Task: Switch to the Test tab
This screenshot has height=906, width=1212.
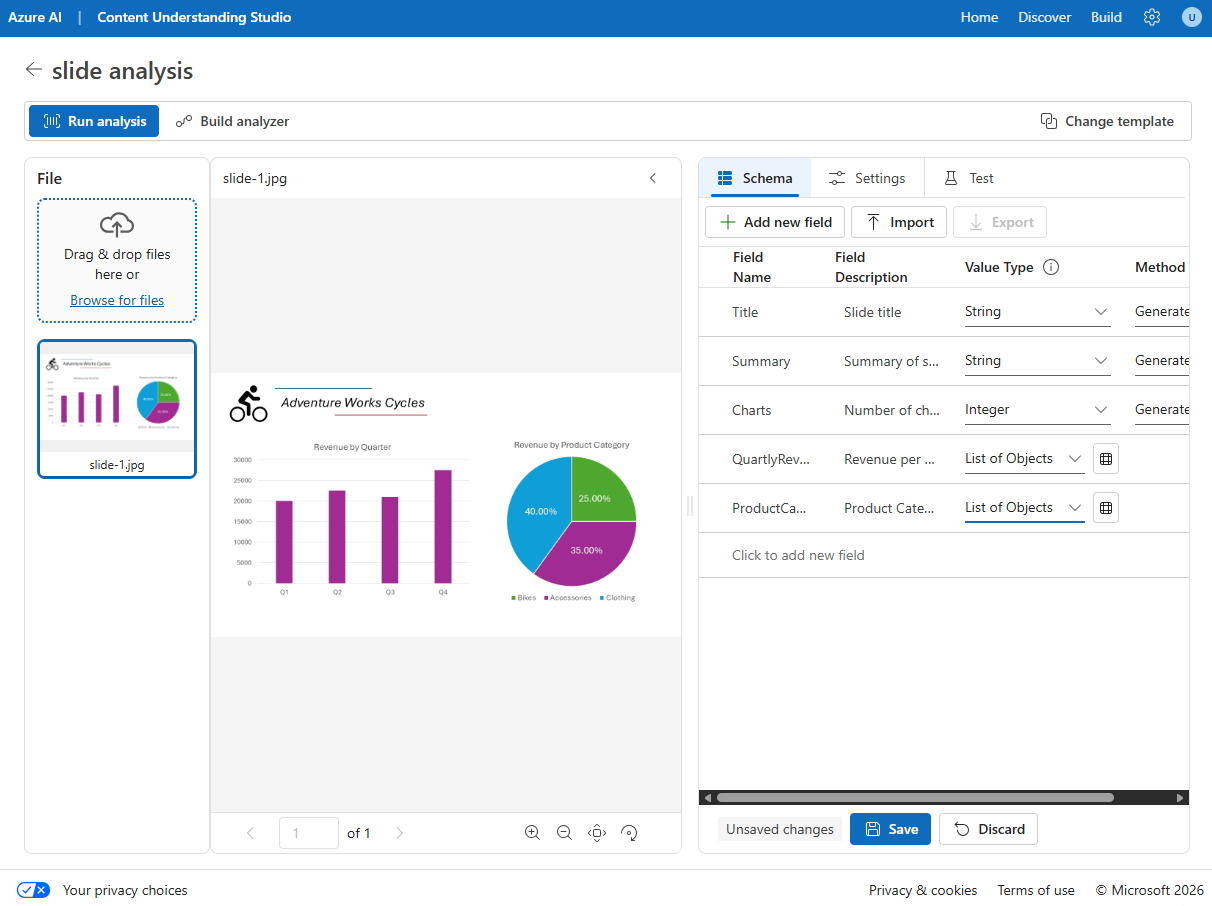Action: tap(967, 177)
